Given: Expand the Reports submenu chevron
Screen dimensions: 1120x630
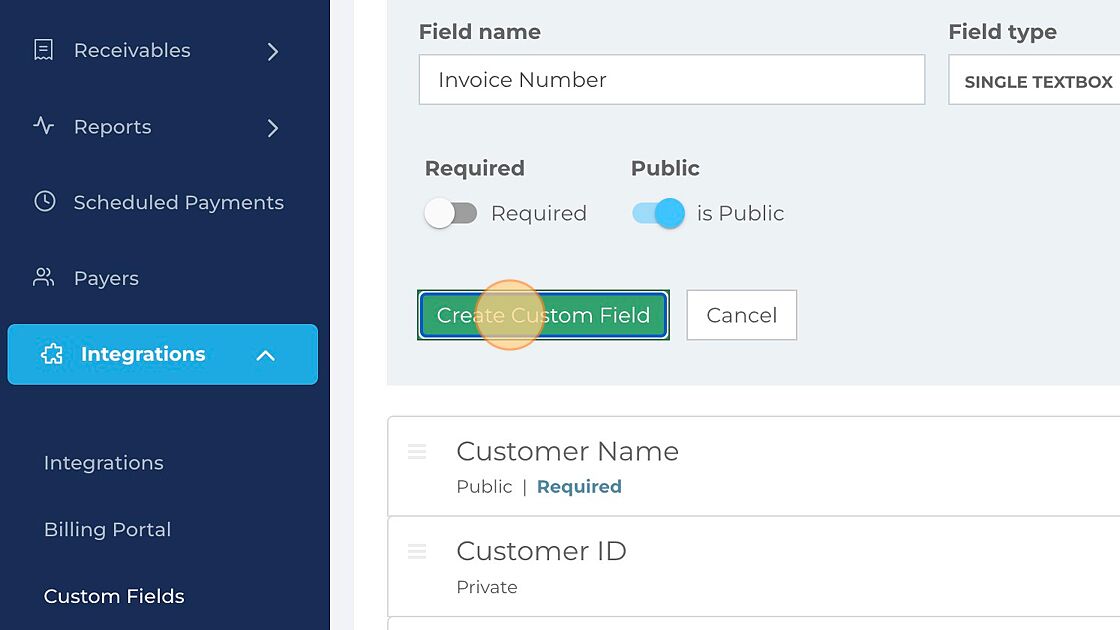Looking at the screenshot, I should pyautogui.click(x=272, y=128).
